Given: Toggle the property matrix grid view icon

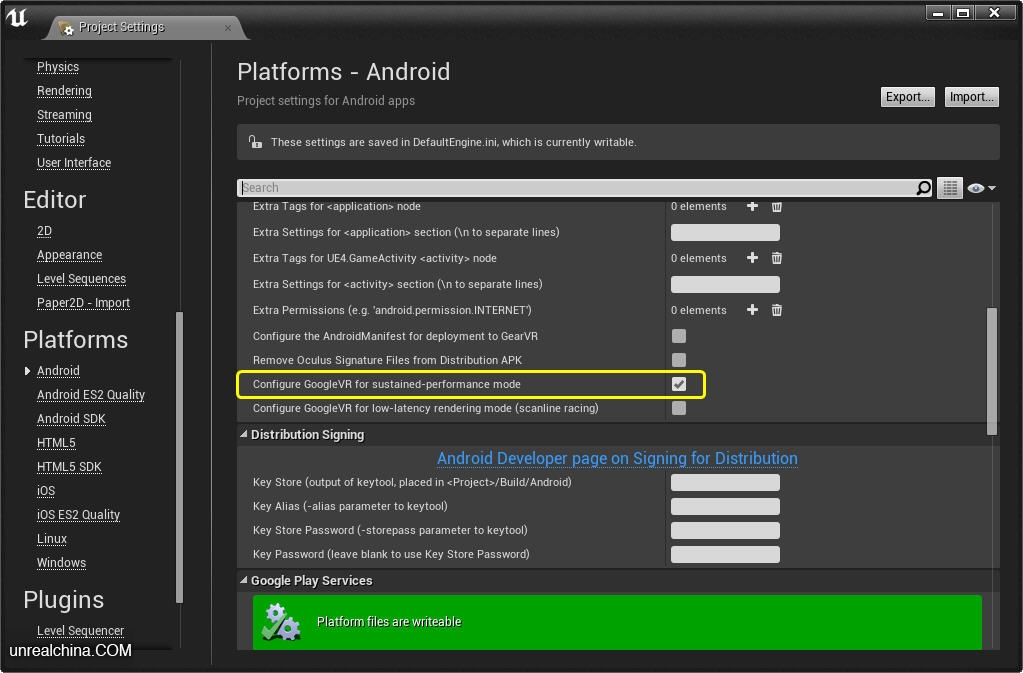Looking at the screenshot, I should [950, 188].
